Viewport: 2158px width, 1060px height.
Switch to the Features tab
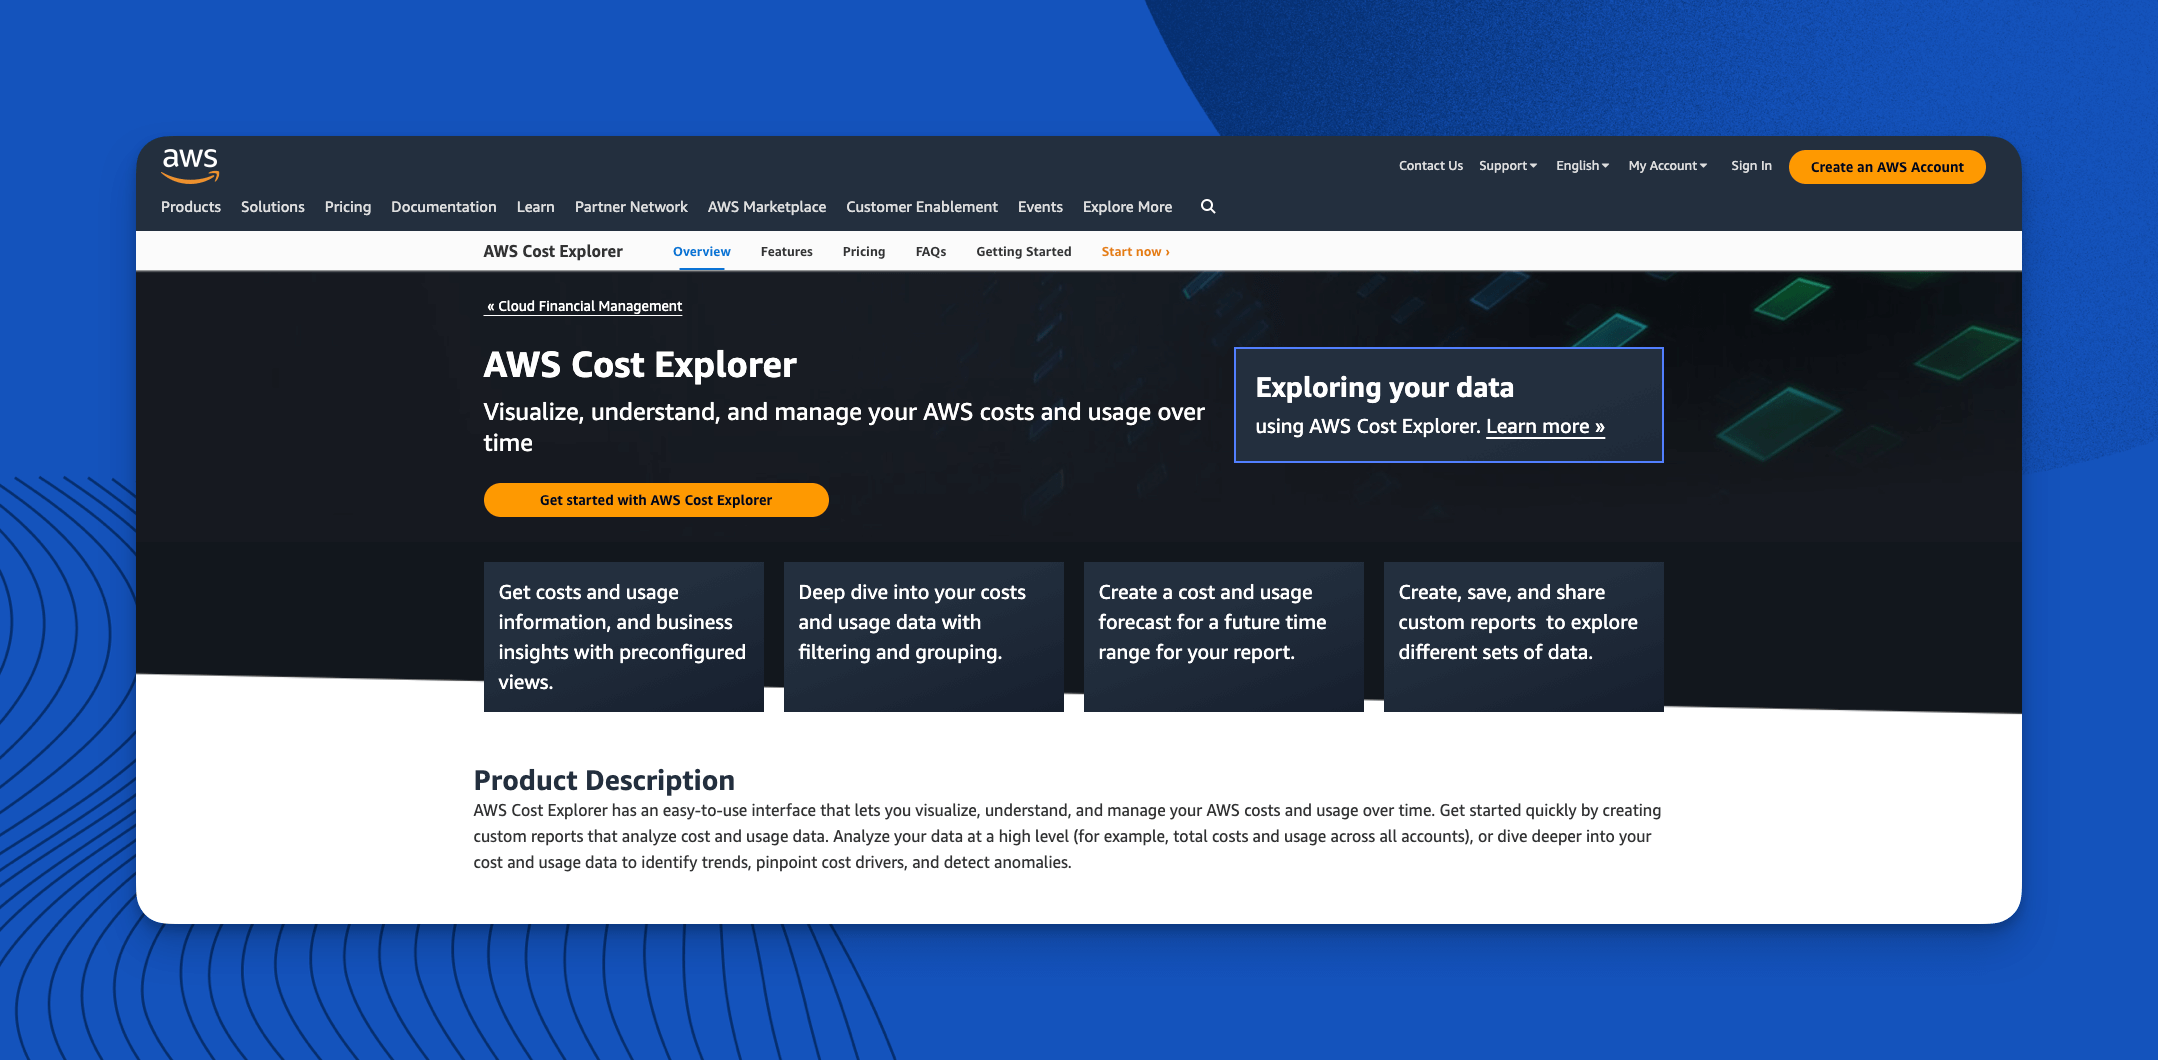pos(786,251)
